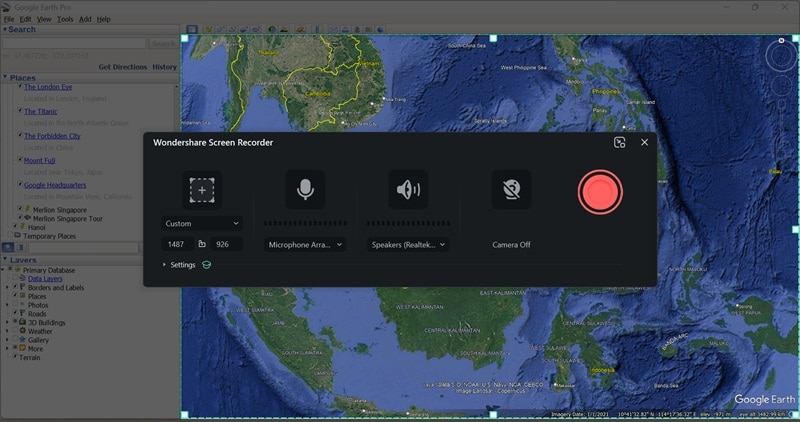Open the View menu
The height and width of the screenshot is (422, 800).
tap(44, 19)
